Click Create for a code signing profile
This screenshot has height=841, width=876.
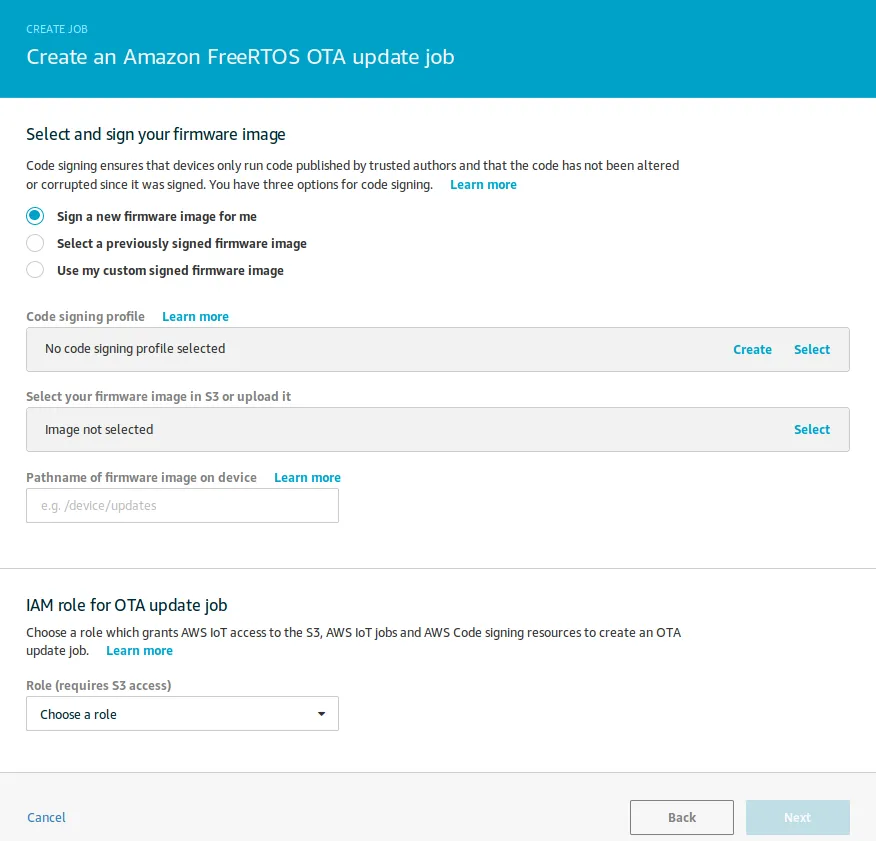[752, 350]
